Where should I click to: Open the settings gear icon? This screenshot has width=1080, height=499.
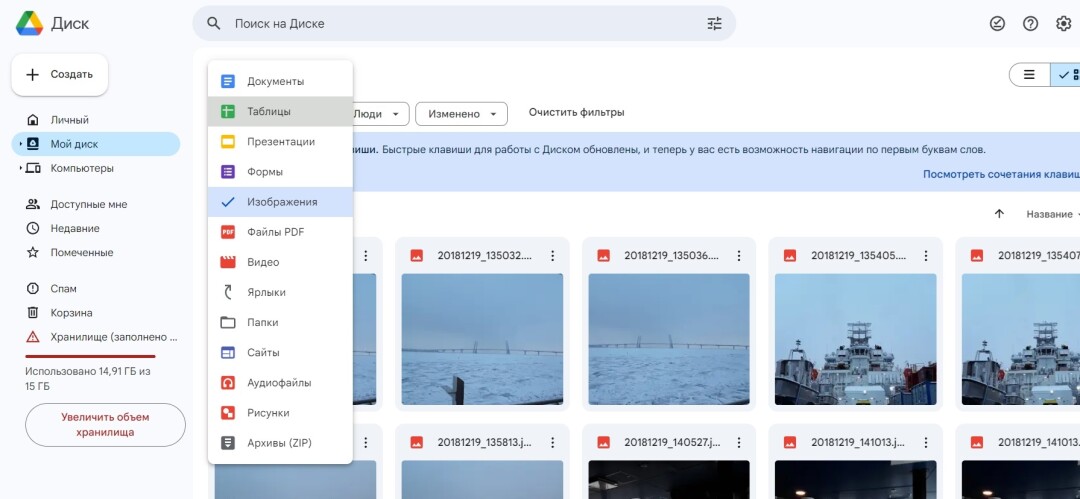pyautogui.click(x=1063, y=23)
